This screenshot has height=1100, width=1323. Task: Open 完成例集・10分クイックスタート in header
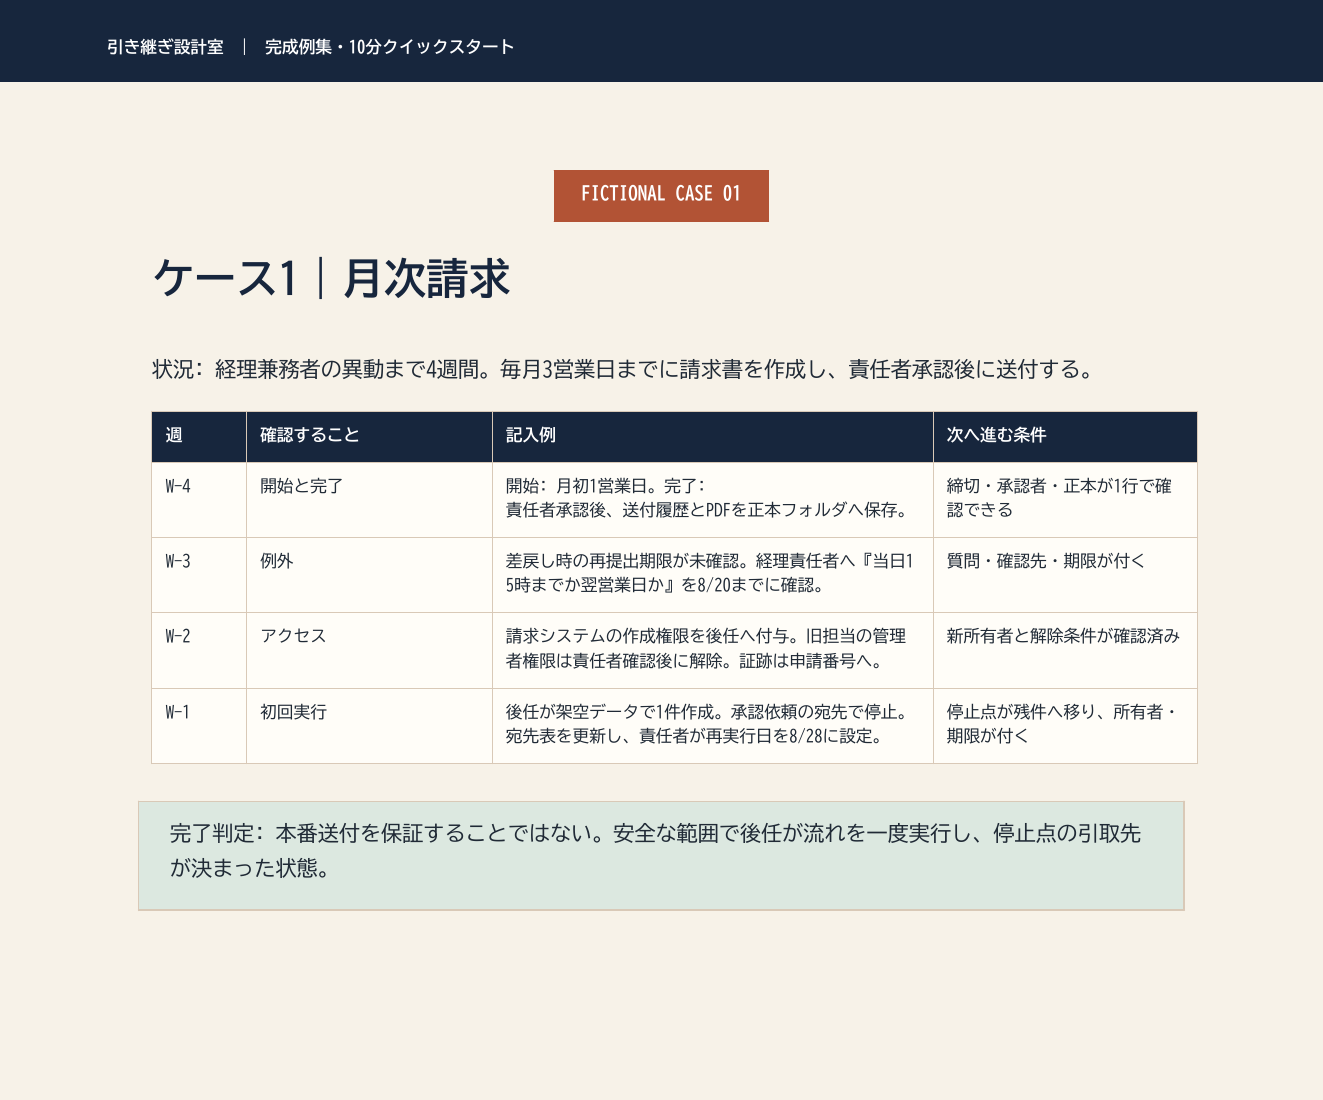pos(389,47)
